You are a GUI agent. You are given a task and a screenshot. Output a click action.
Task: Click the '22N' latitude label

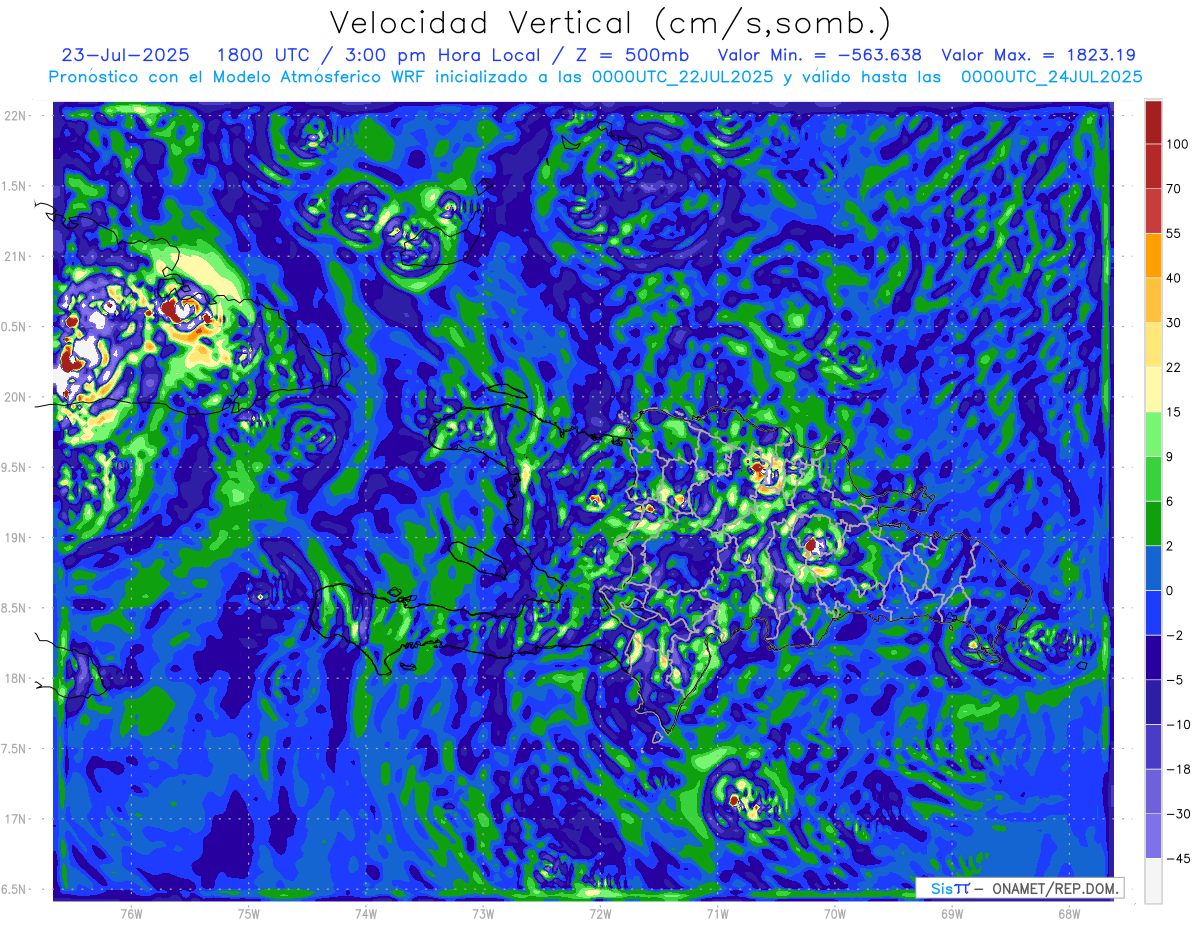tap(15, 115)
